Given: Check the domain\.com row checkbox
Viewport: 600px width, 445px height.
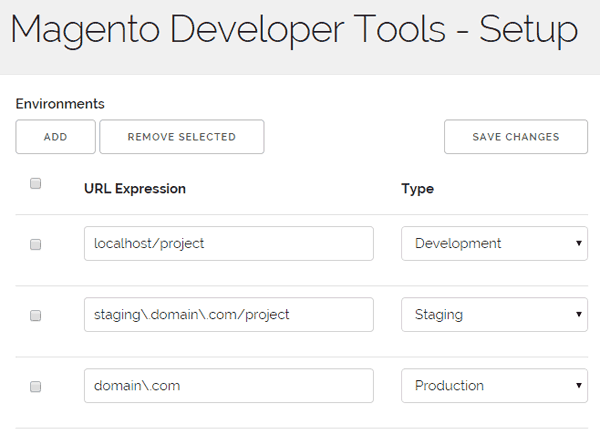Looking at the screenshot, I should click(36, 386).
